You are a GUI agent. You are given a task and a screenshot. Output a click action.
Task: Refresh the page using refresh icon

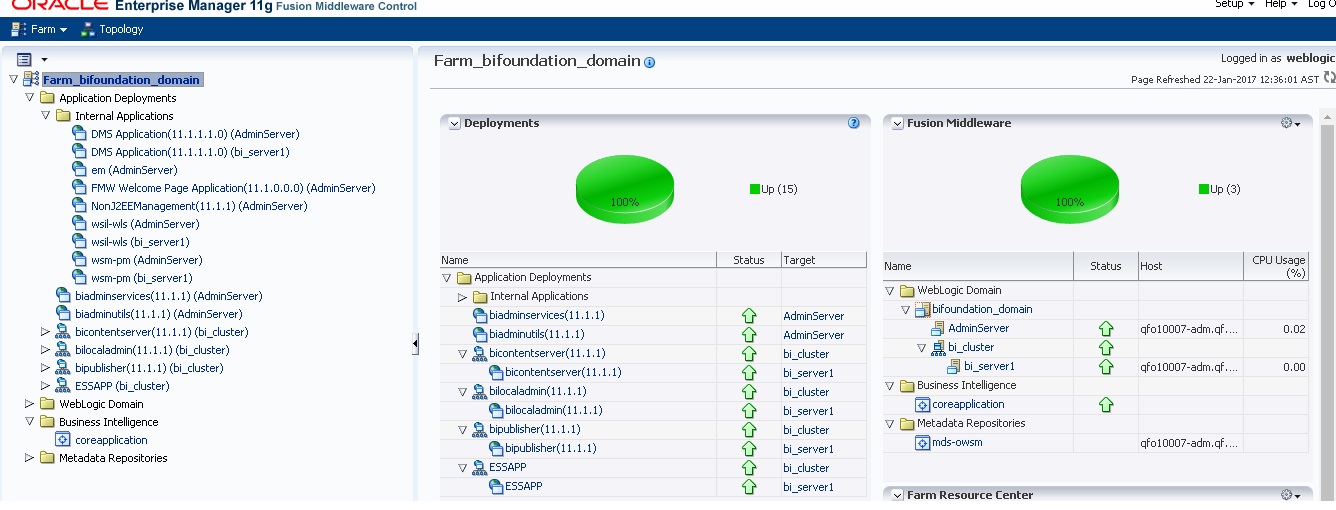1329,78
